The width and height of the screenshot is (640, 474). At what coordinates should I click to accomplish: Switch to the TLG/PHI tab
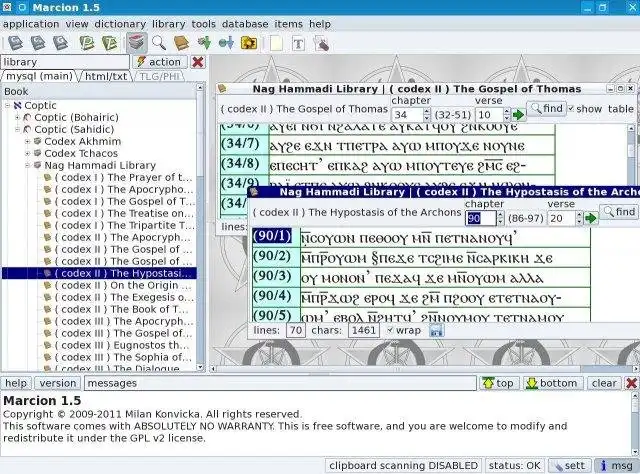159,76
